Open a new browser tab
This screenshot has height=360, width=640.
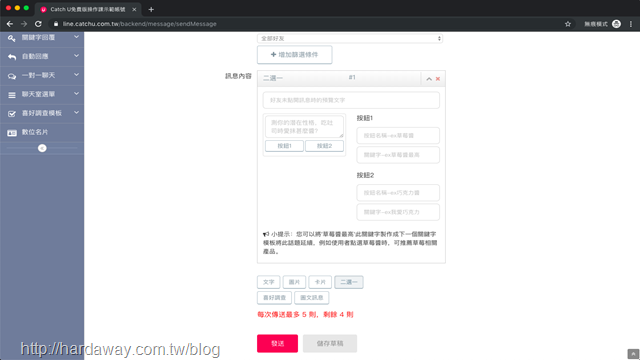(151, 9)
